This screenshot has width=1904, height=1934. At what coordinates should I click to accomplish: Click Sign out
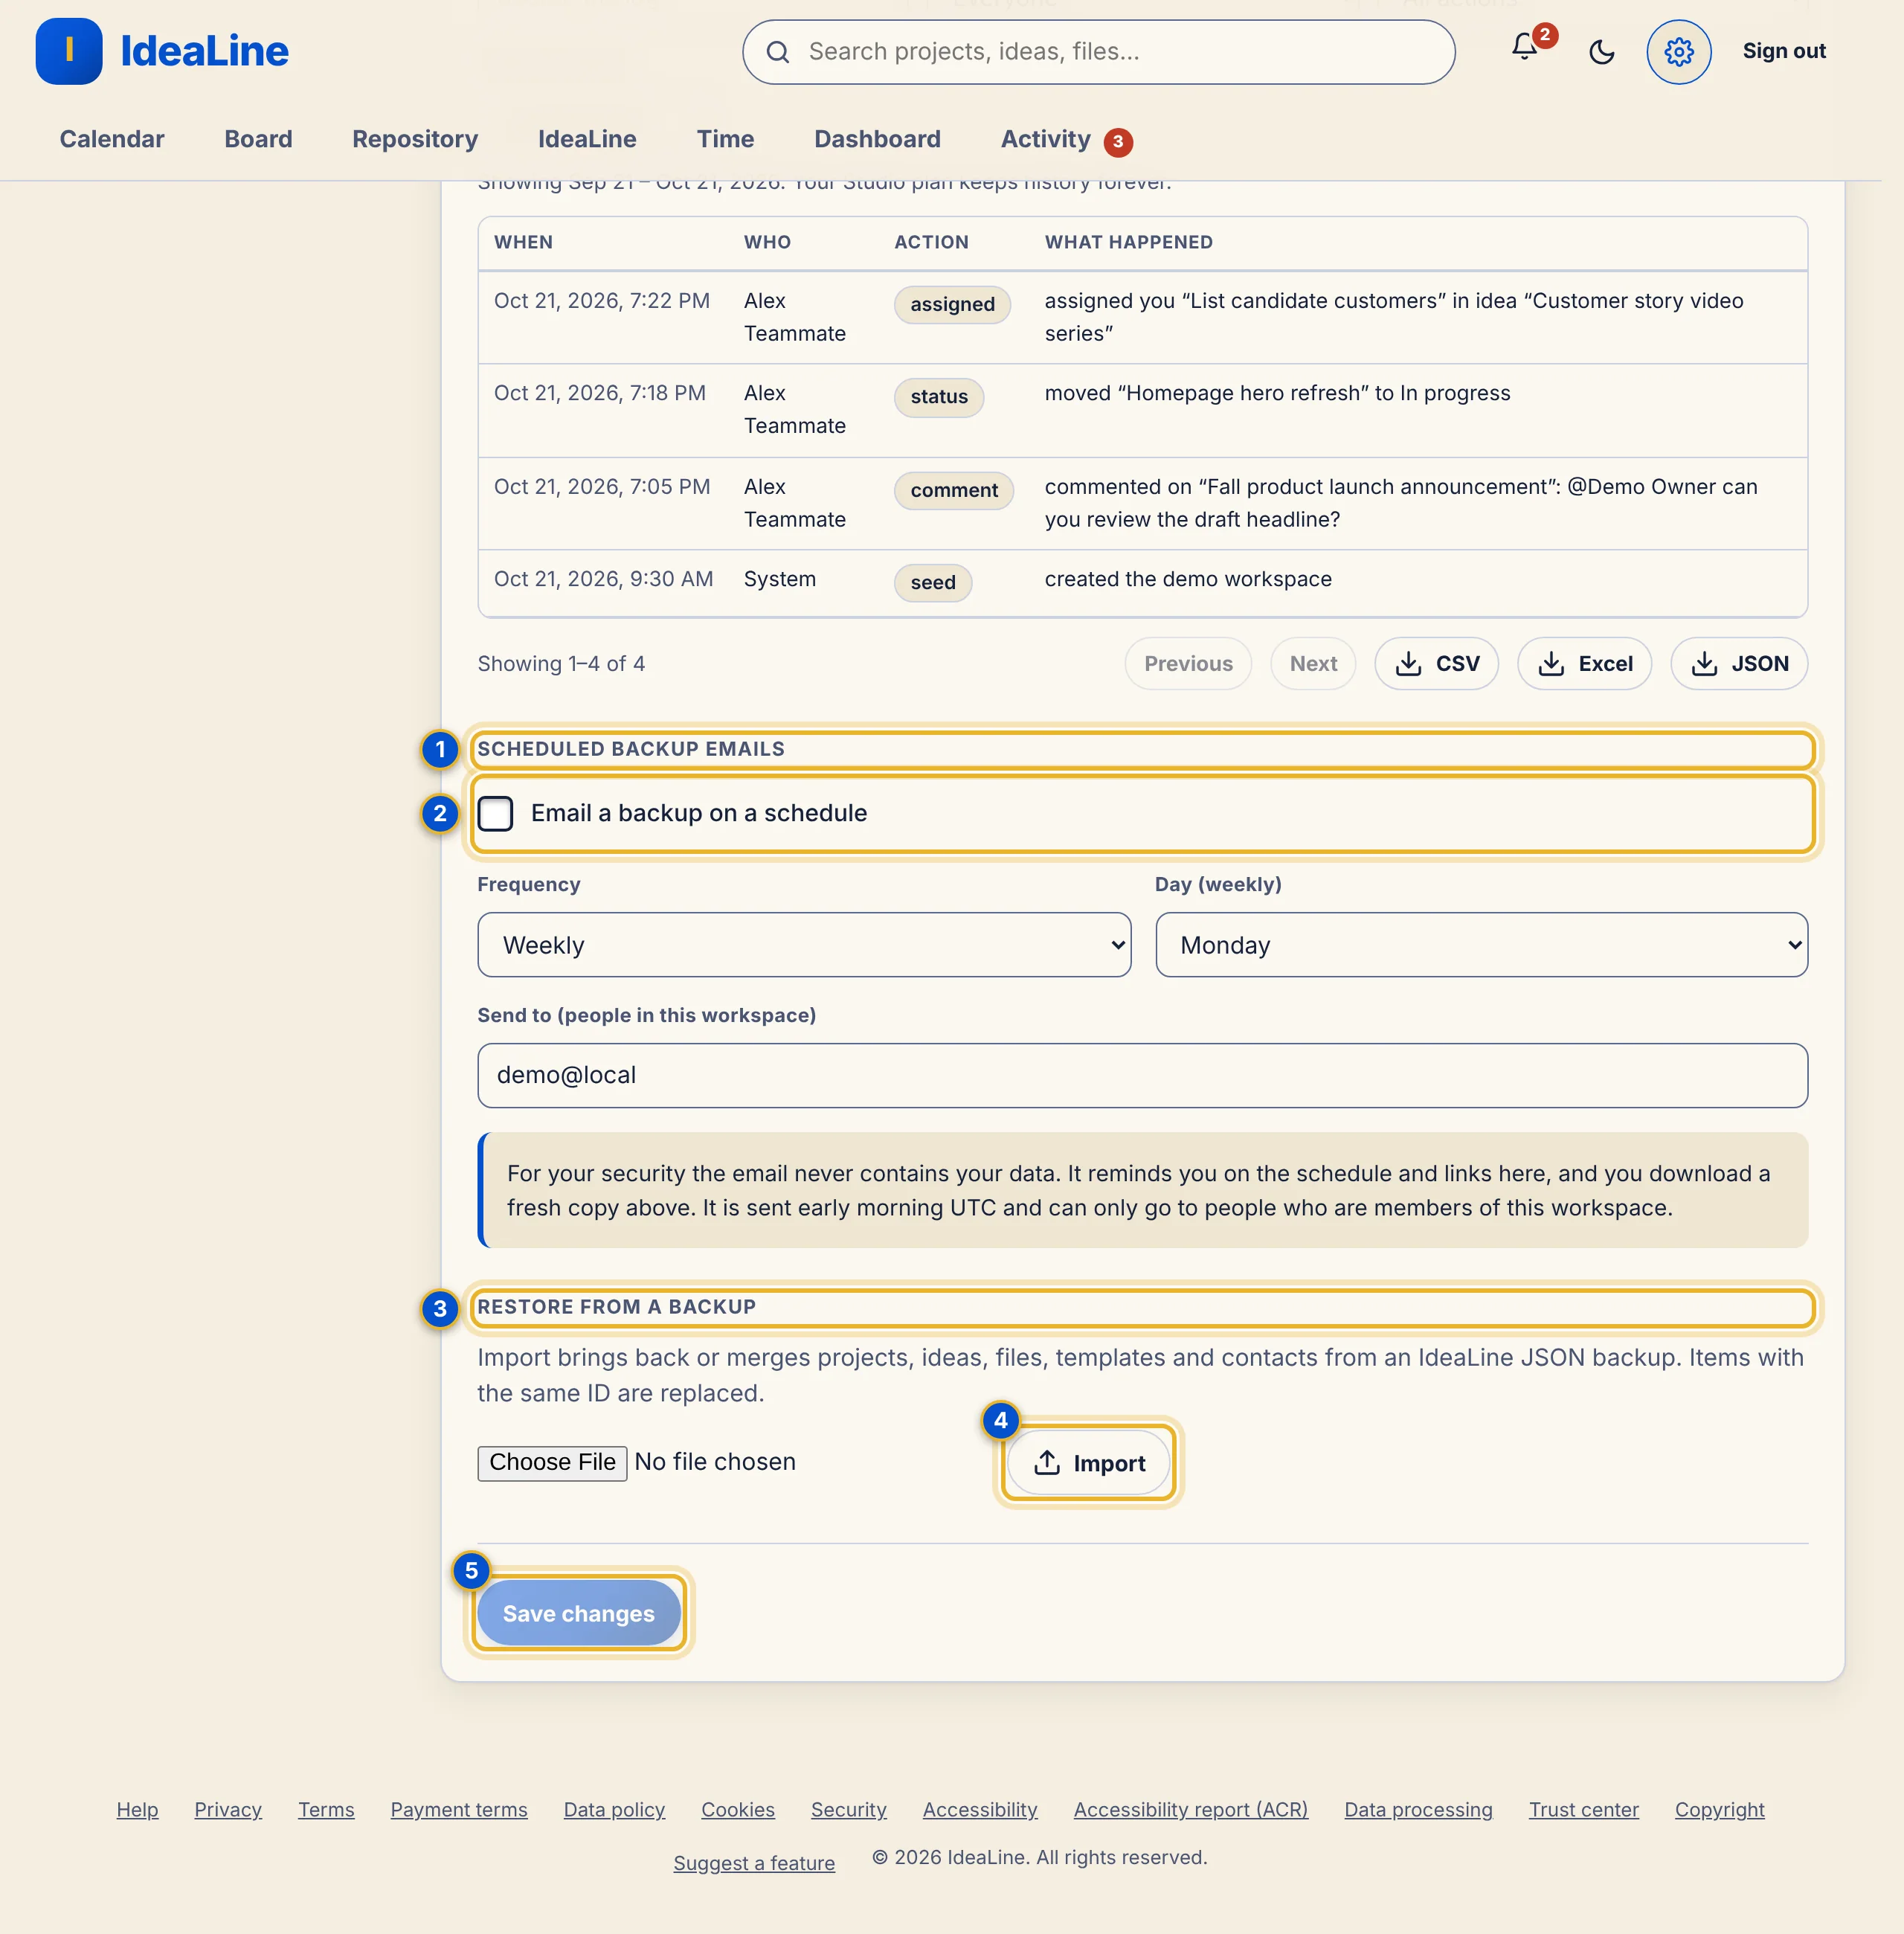tap(1783, 51)
